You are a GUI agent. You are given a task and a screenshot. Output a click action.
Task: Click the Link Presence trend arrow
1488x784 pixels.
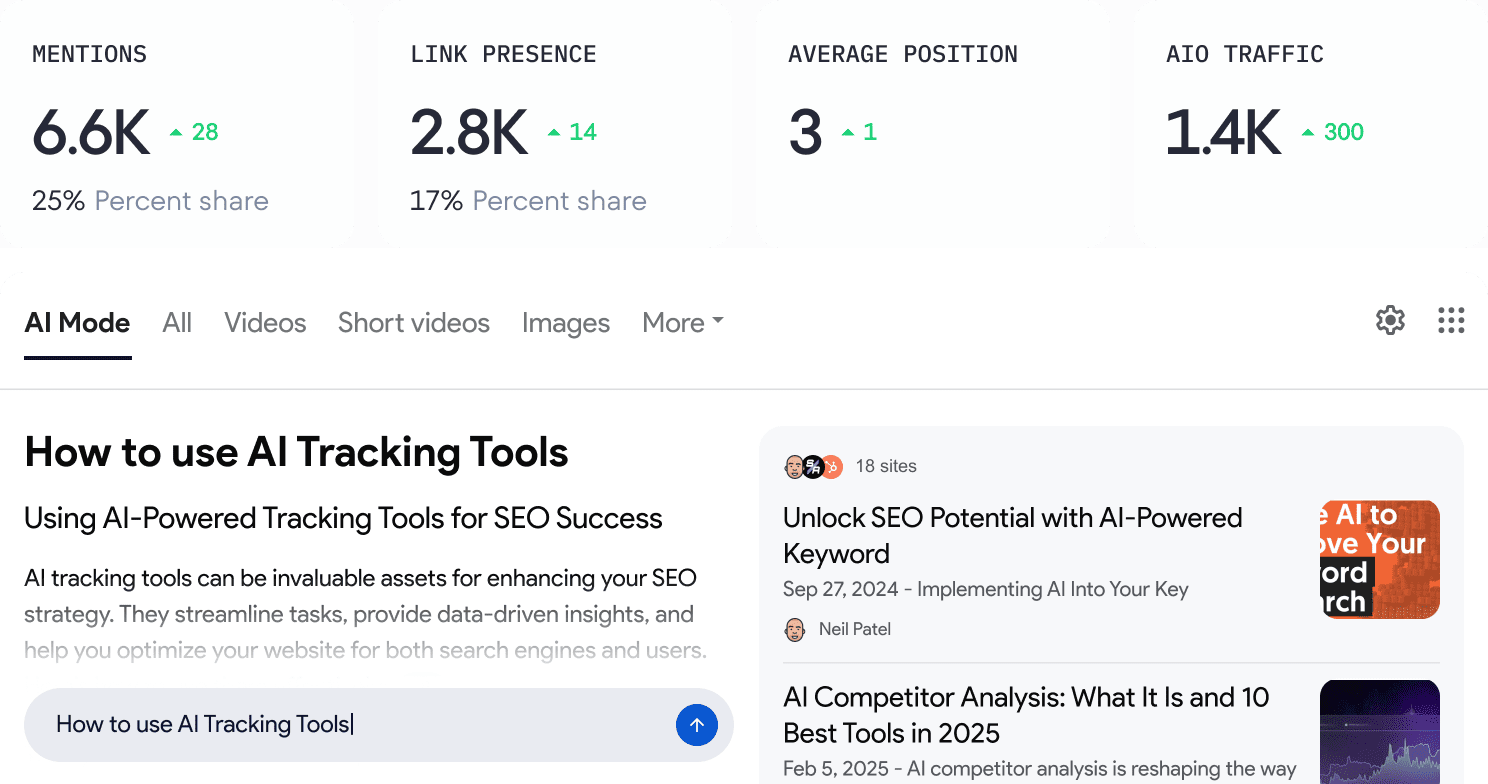click(x=554, y=132)
